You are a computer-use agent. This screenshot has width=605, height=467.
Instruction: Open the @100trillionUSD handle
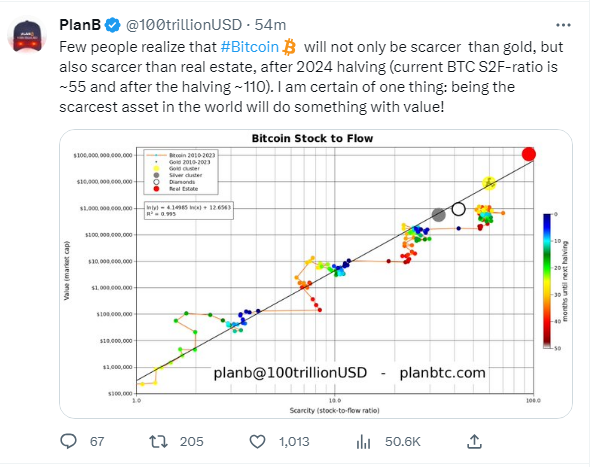tap(184, 25)
